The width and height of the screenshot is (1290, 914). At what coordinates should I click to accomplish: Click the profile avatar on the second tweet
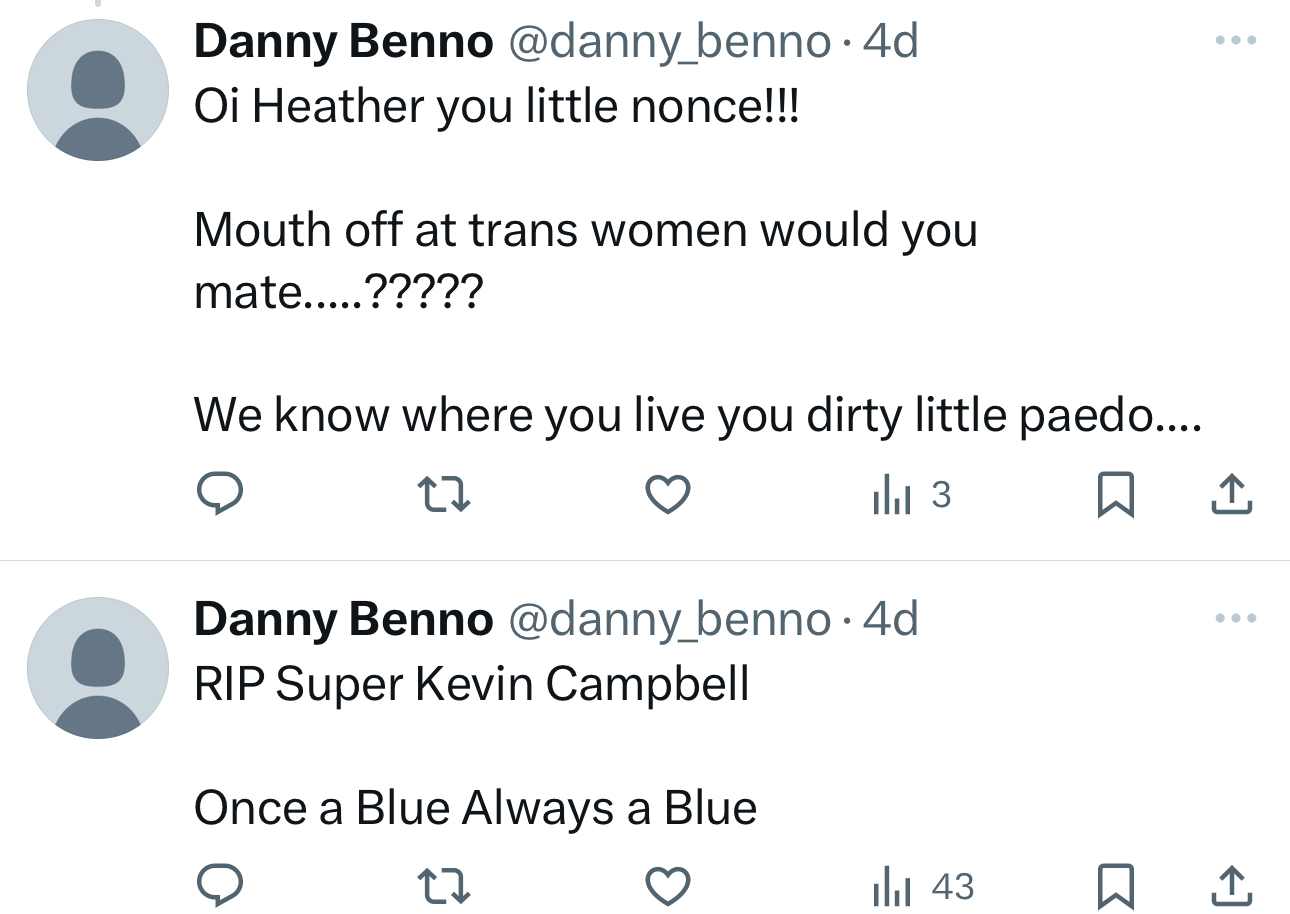[98, 668]
